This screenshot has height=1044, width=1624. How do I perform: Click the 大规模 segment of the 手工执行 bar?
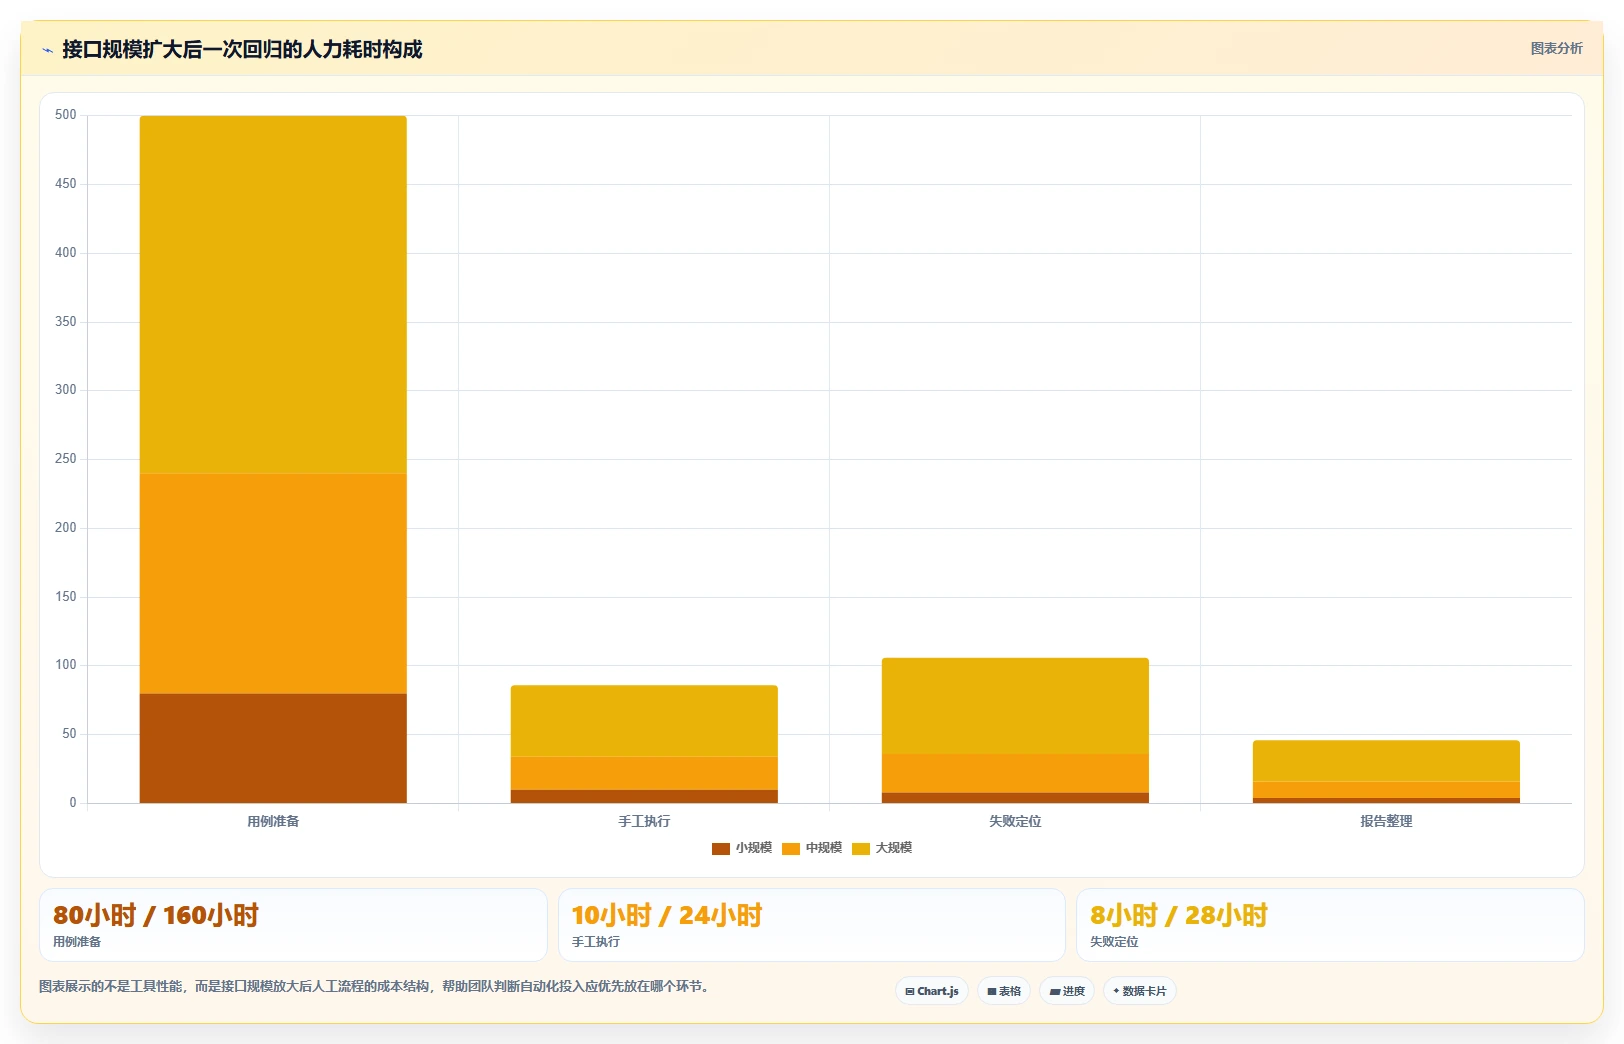[x=644, y=721]
